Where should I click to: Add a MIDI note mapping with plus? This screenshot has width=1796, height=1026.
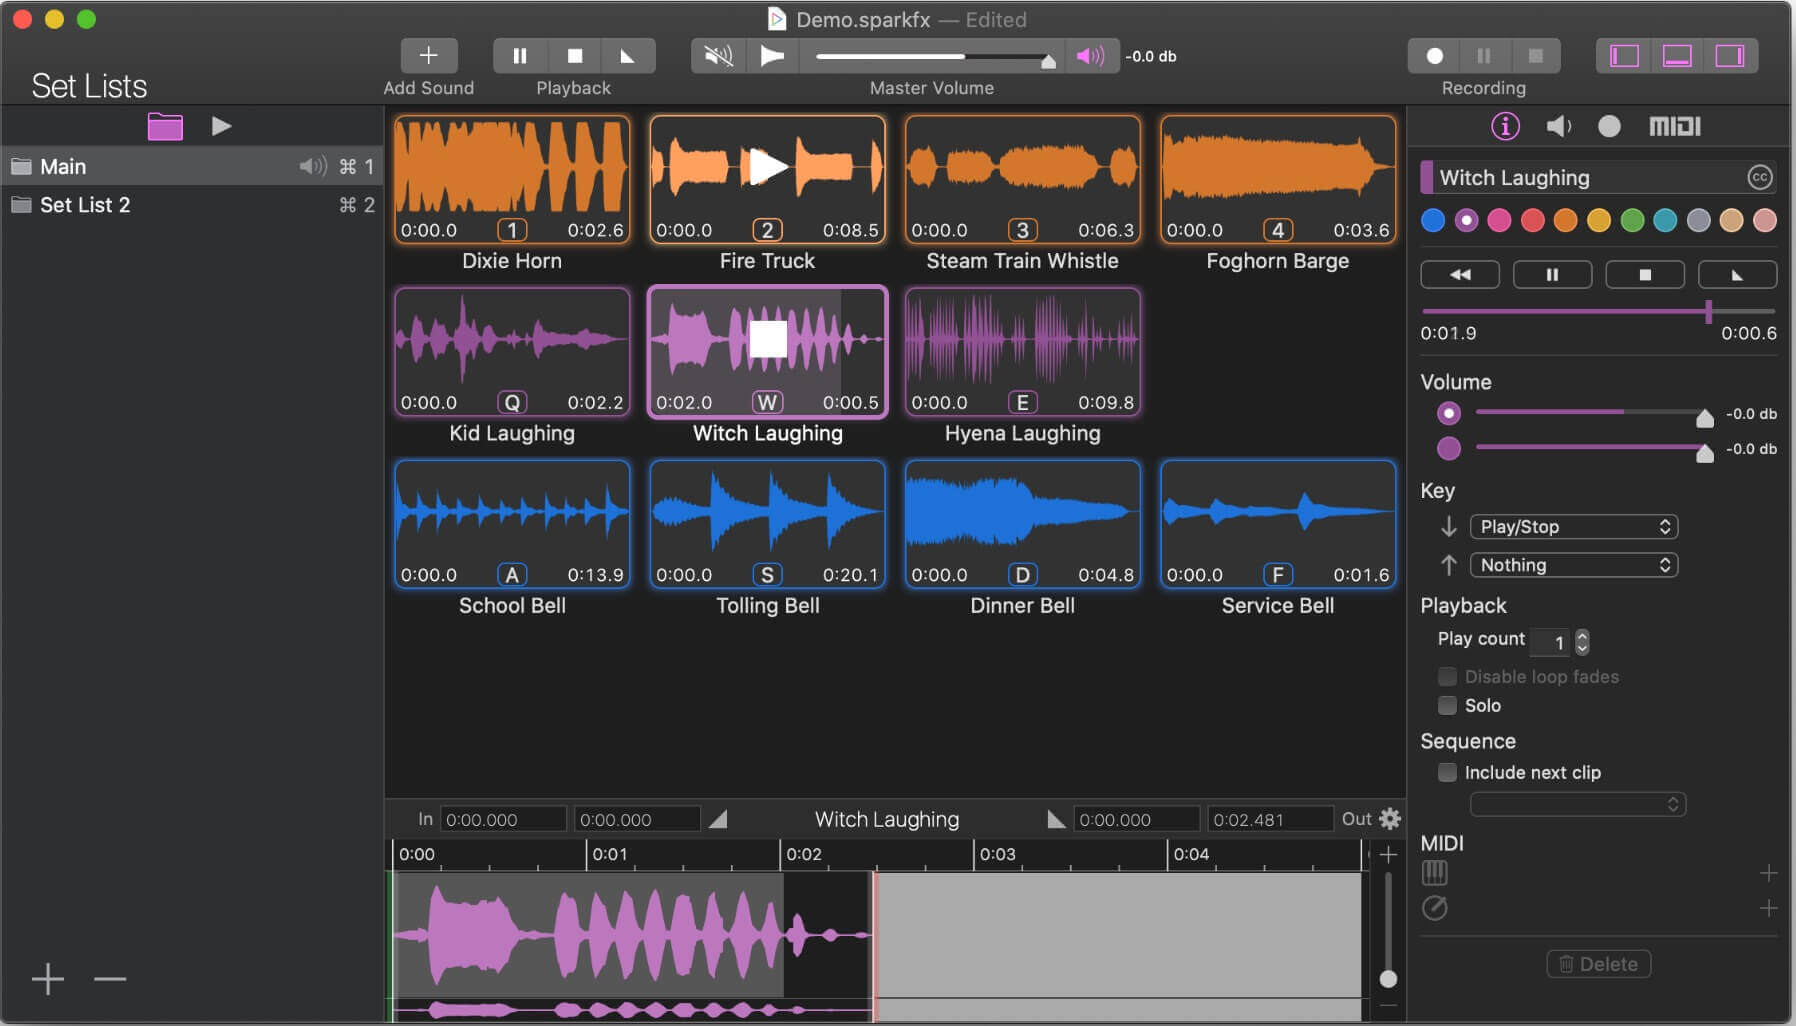(1768, 873)
